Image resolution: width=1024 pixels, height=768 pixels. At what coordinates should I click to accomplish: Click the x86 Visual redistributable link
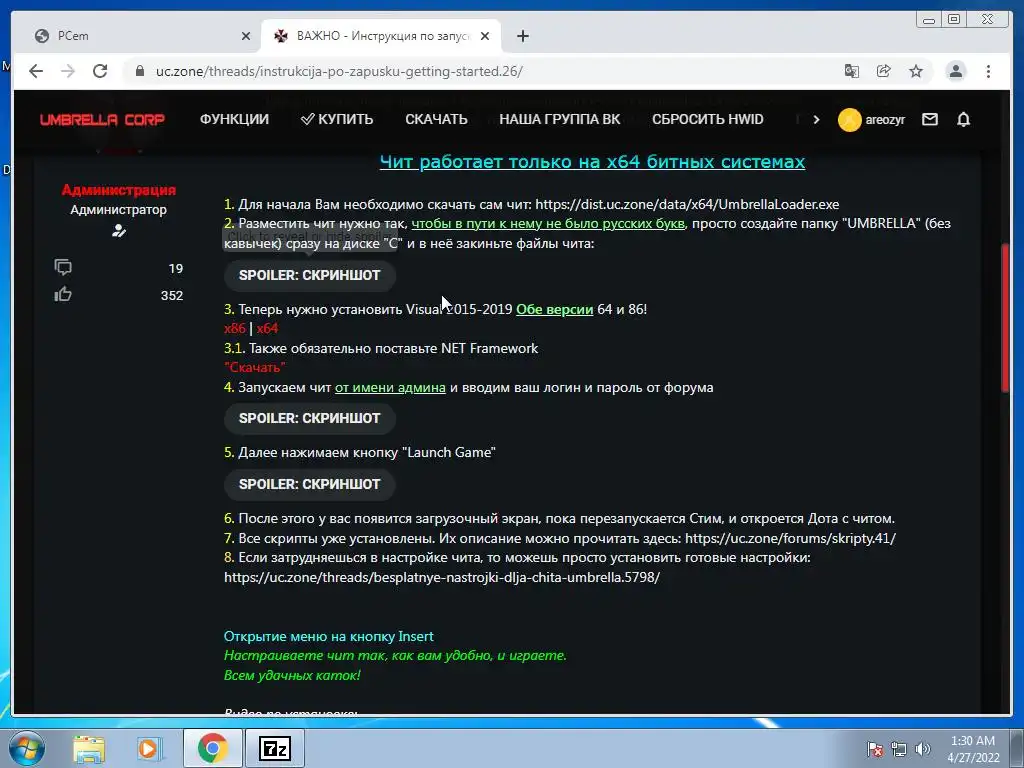234,328
